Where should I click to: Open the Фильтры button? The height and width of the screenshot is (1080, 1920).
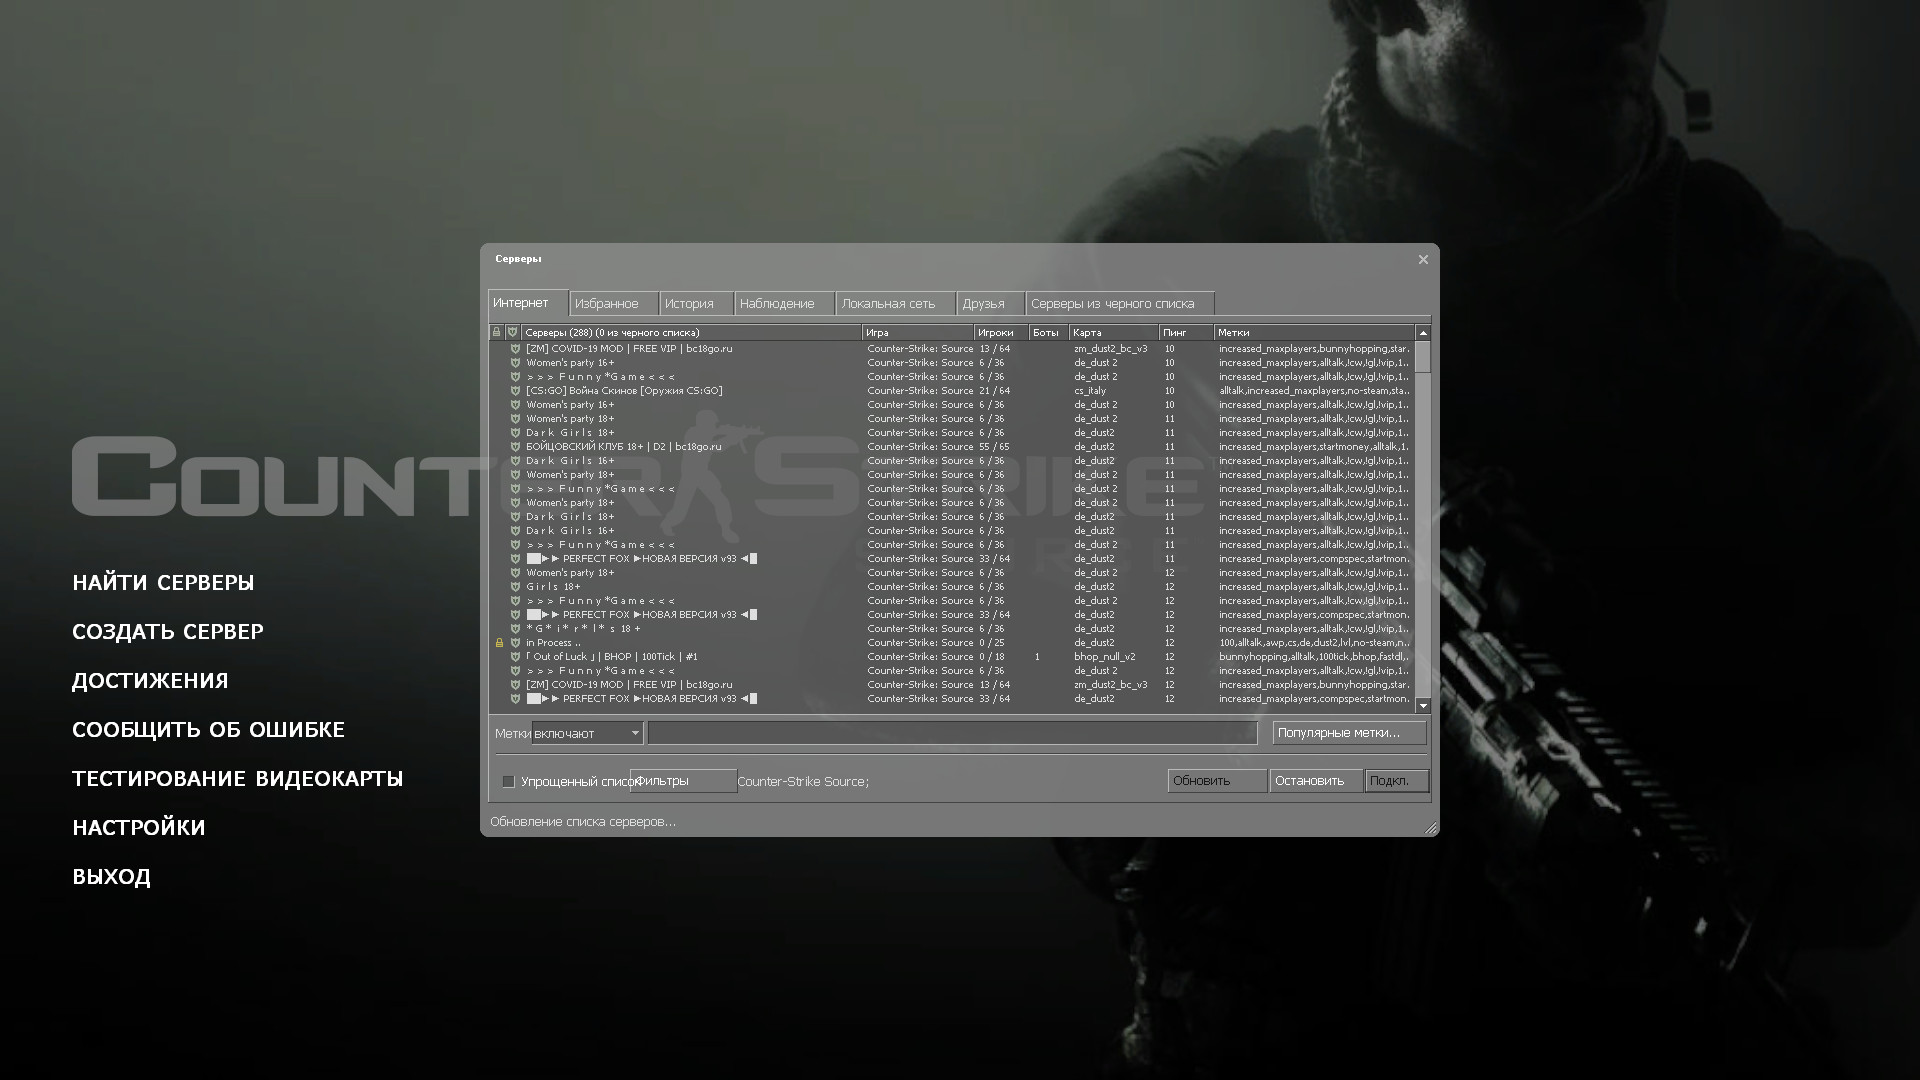coord(684,781)
